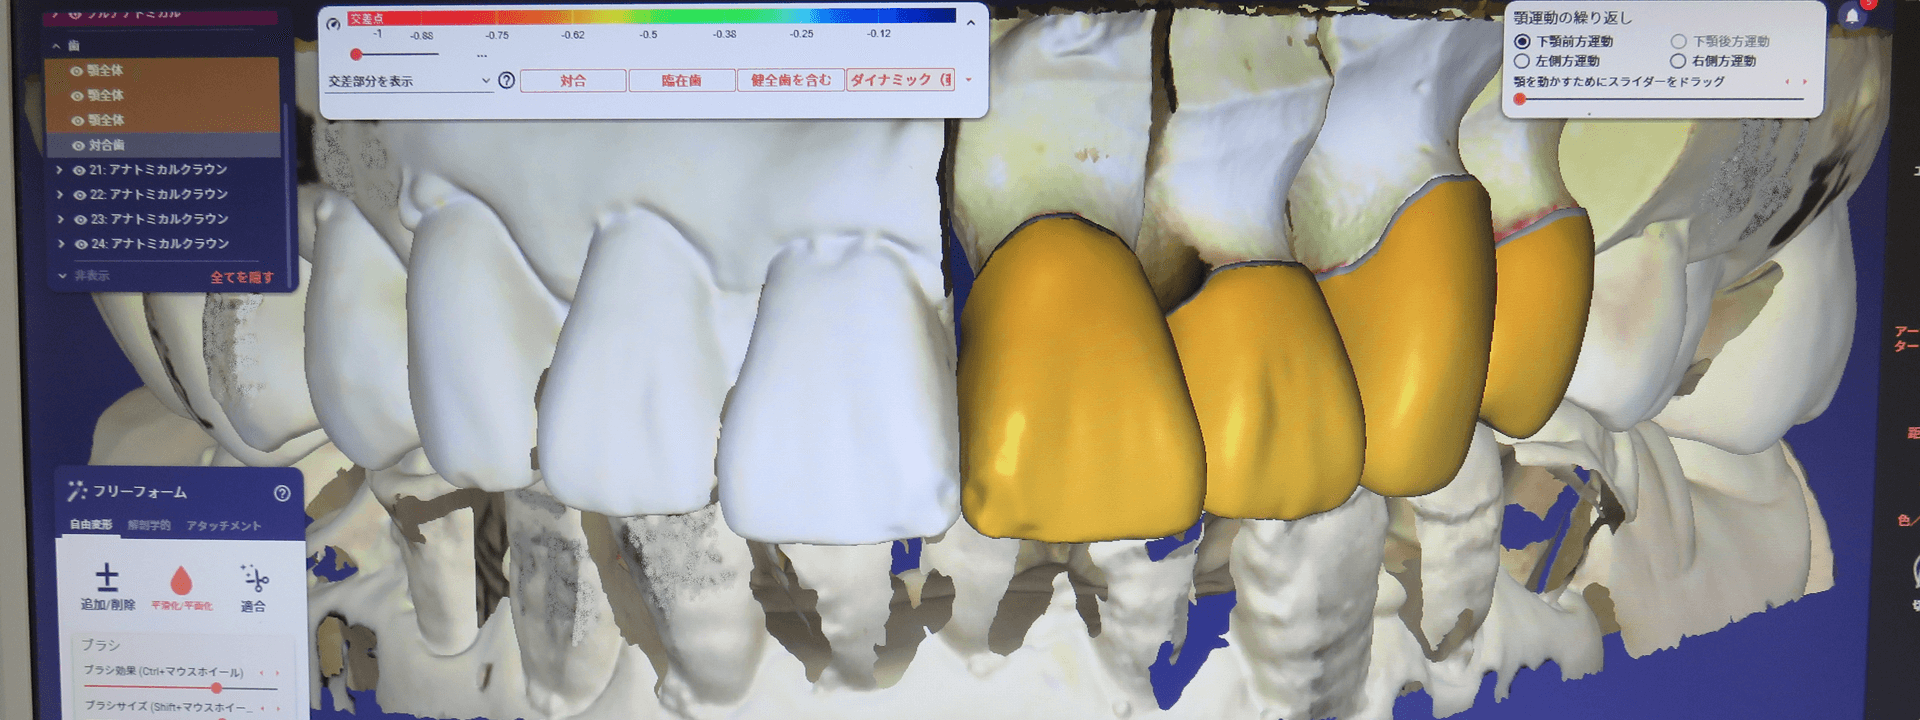Image resolution: width=1920 pixels, height=720 pixels.
Task: Open help next to 交差部分を表示 dropdown
Action: pyautogui.click(x=507, y=81)
